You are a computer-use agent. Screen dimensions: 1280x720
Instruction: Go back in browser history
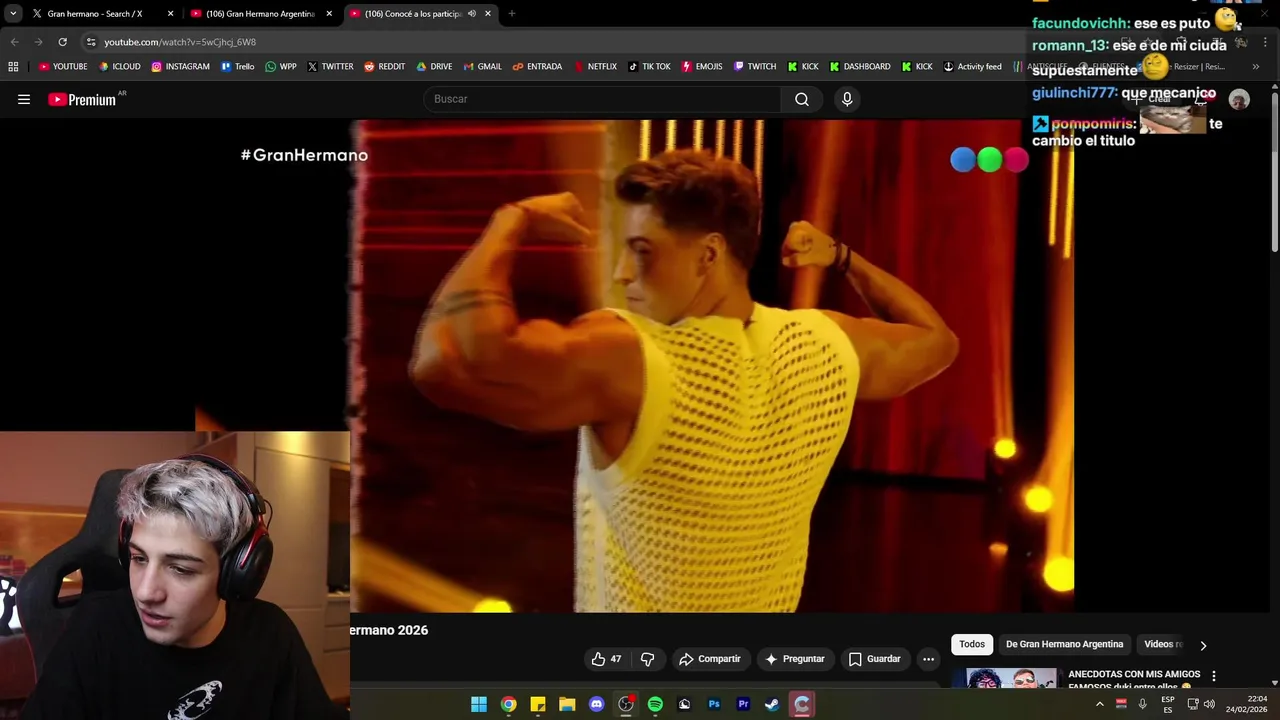click(14, 42)
